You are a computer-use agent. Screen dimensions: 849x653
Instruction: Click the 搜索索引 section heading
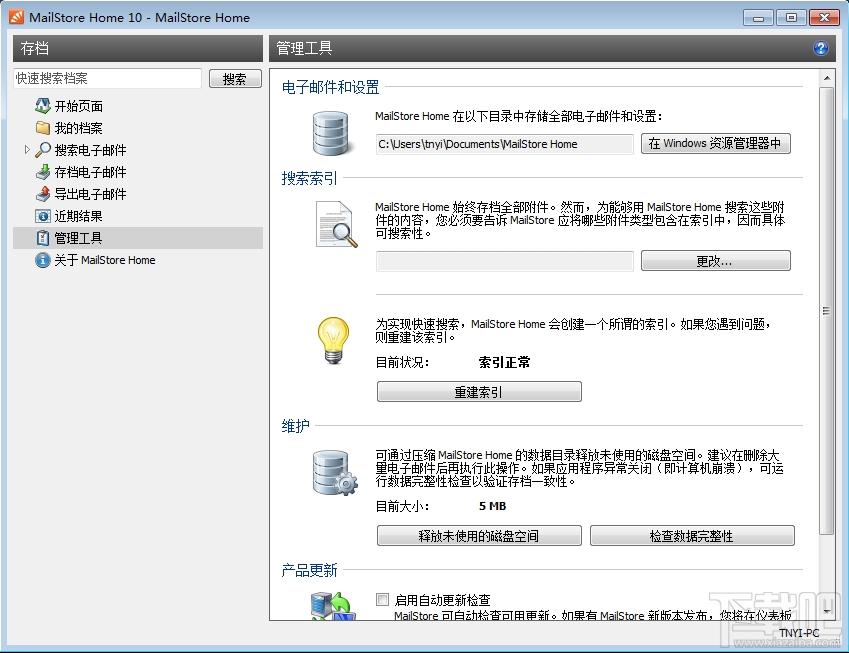pos(309,178)
